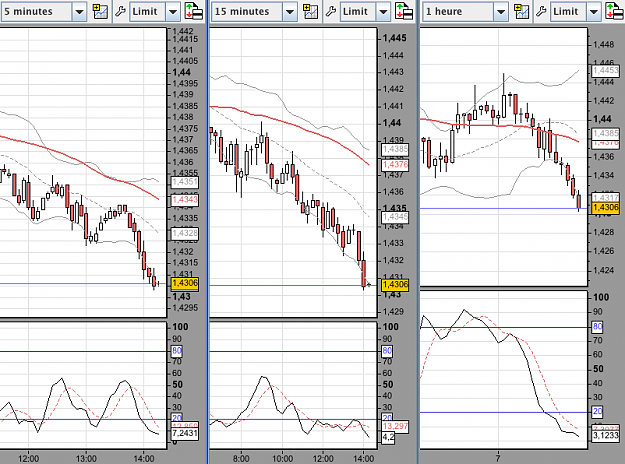Click the 14:00 time label on 5 minutes axis
This screenshot has width=625, height=464.
pos(143,459)
